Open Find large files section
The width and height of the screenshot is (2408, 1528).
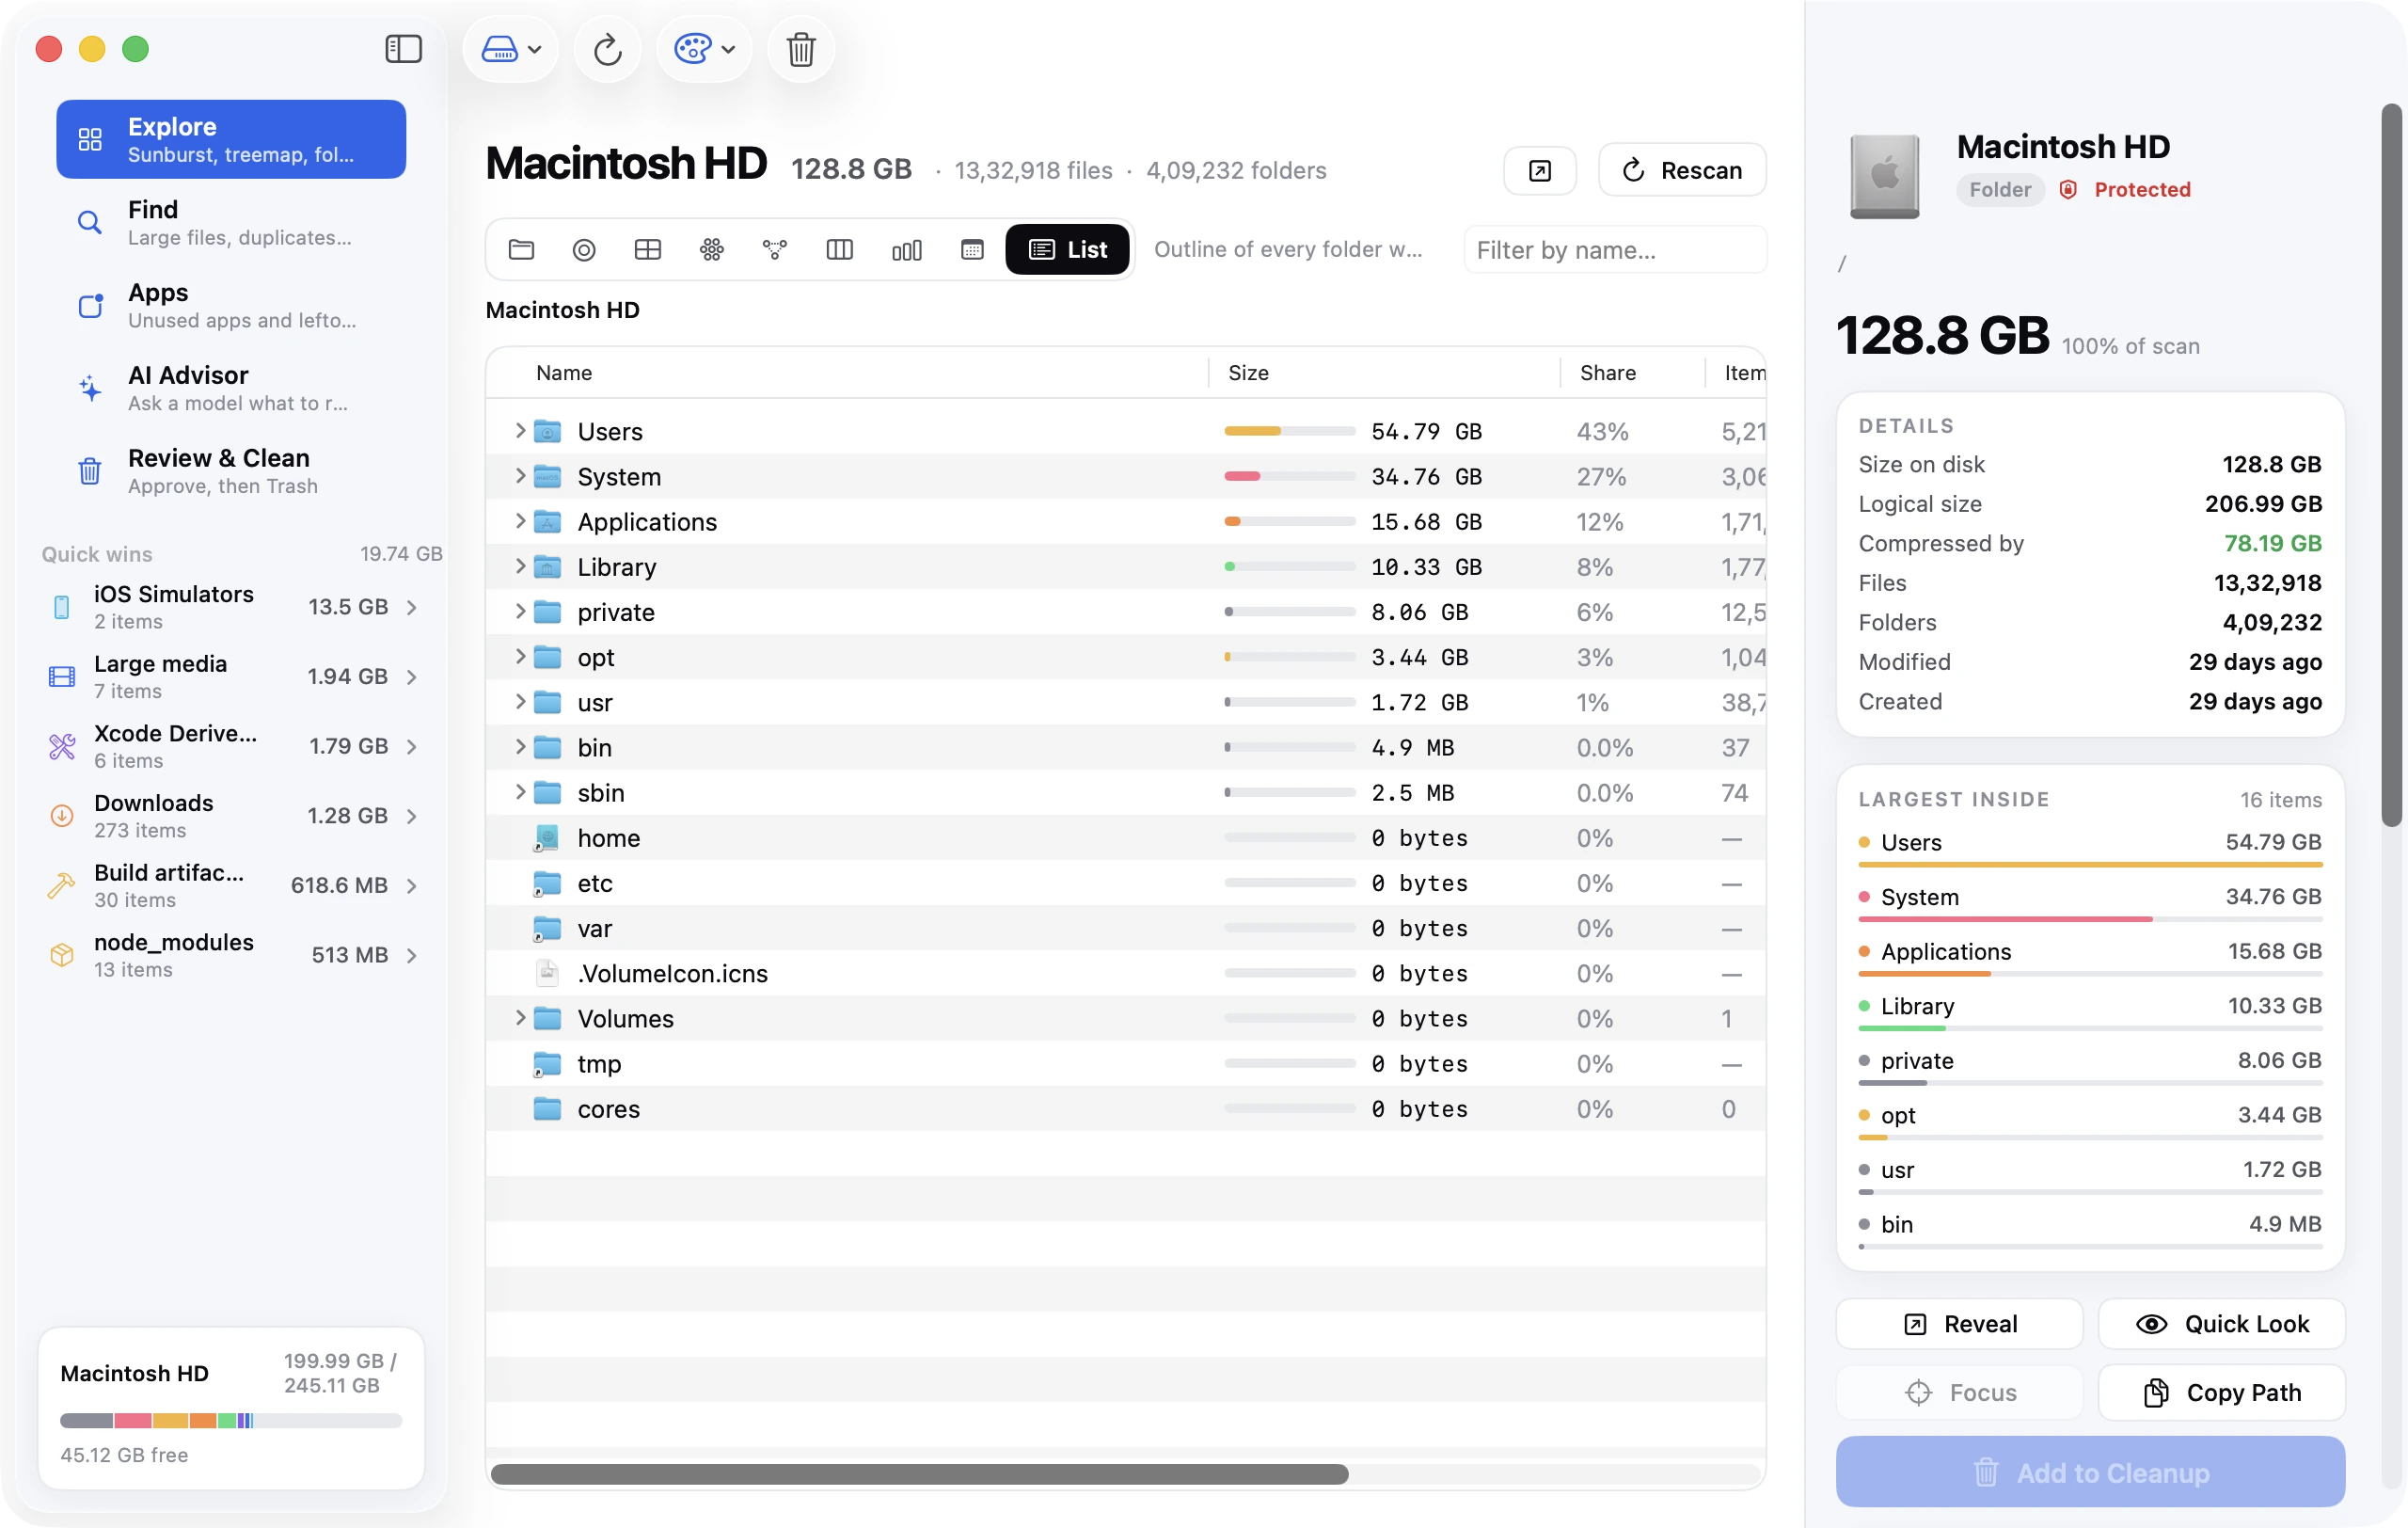(x=231, y=222)
